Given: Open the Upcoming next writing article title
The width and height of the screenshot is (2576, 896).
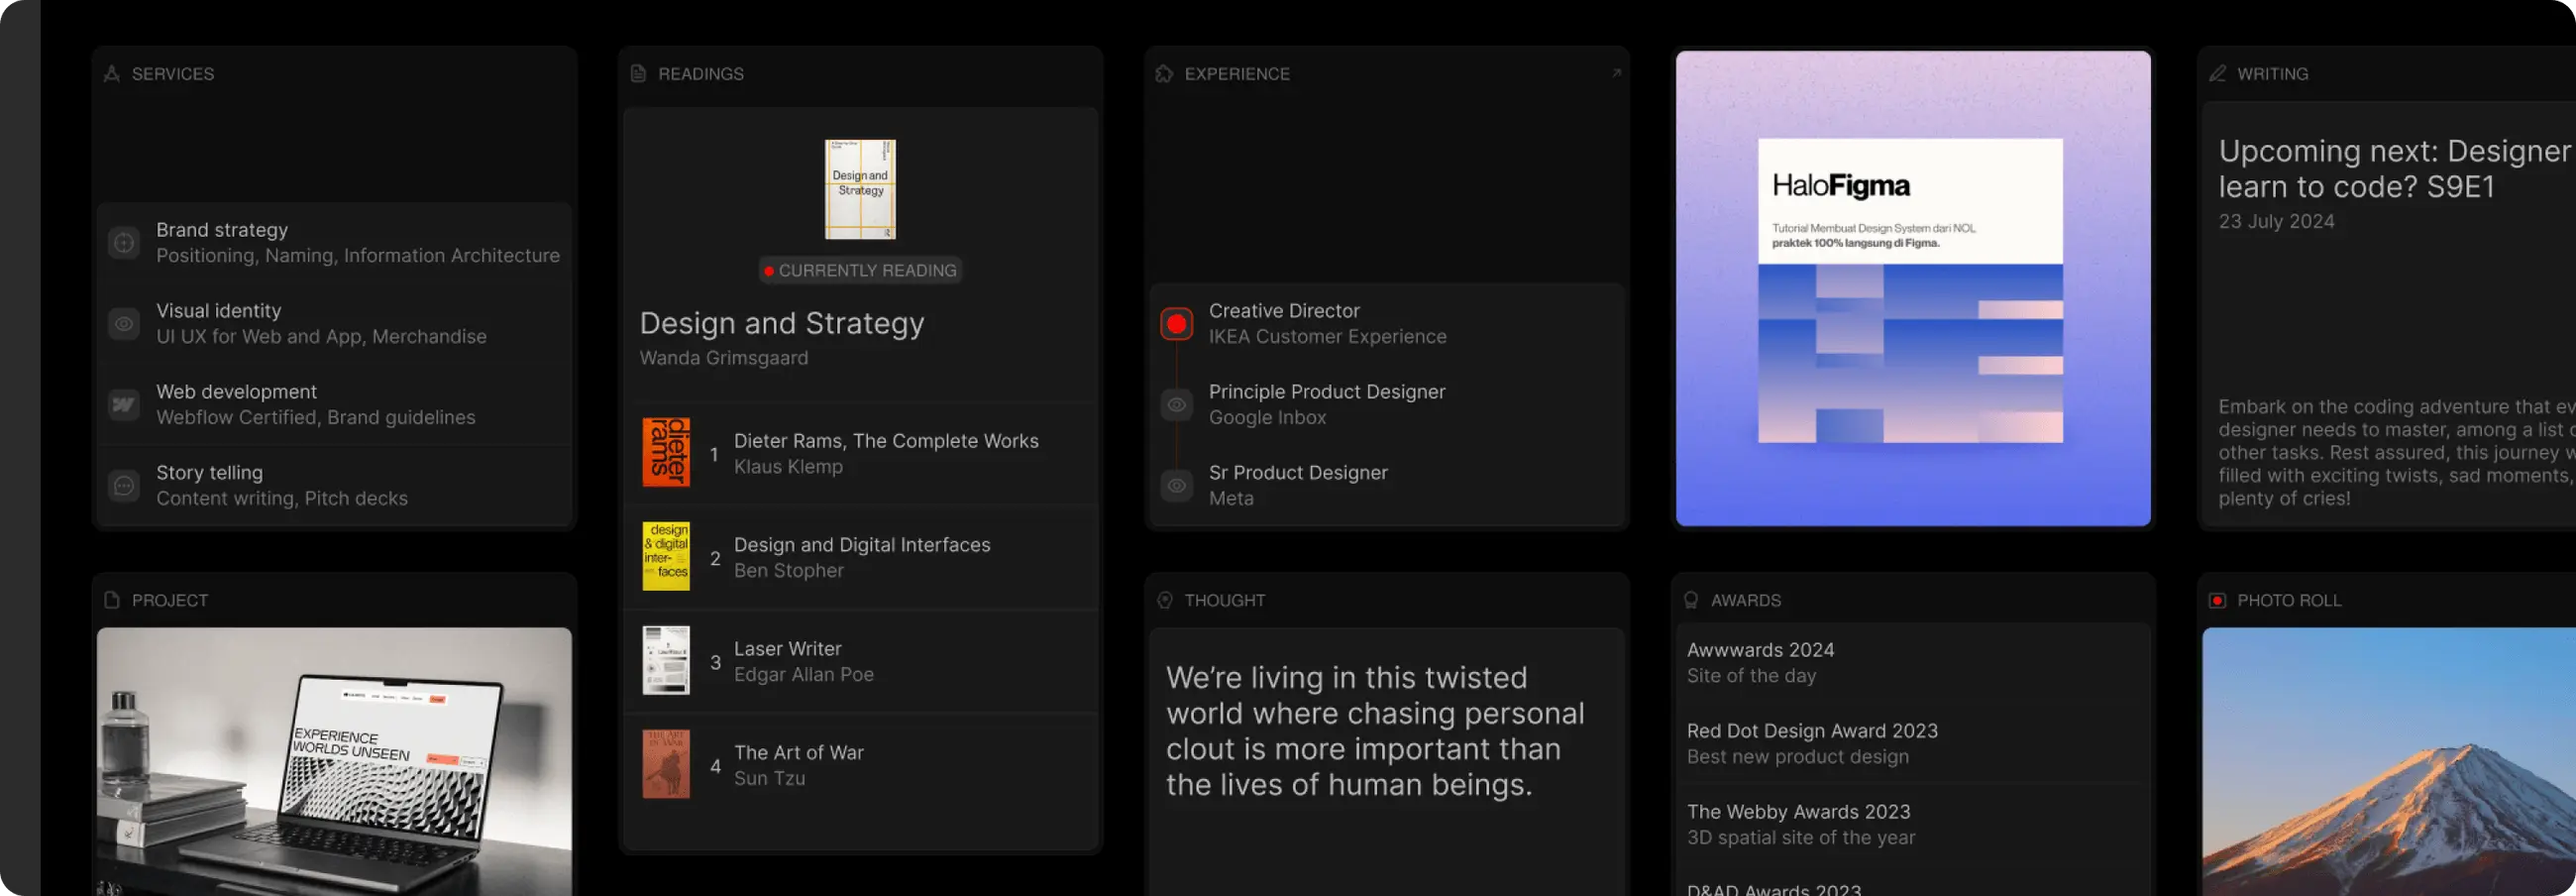Looking at the screenshot, I should pyautogui.click(x=2395, y=169).
